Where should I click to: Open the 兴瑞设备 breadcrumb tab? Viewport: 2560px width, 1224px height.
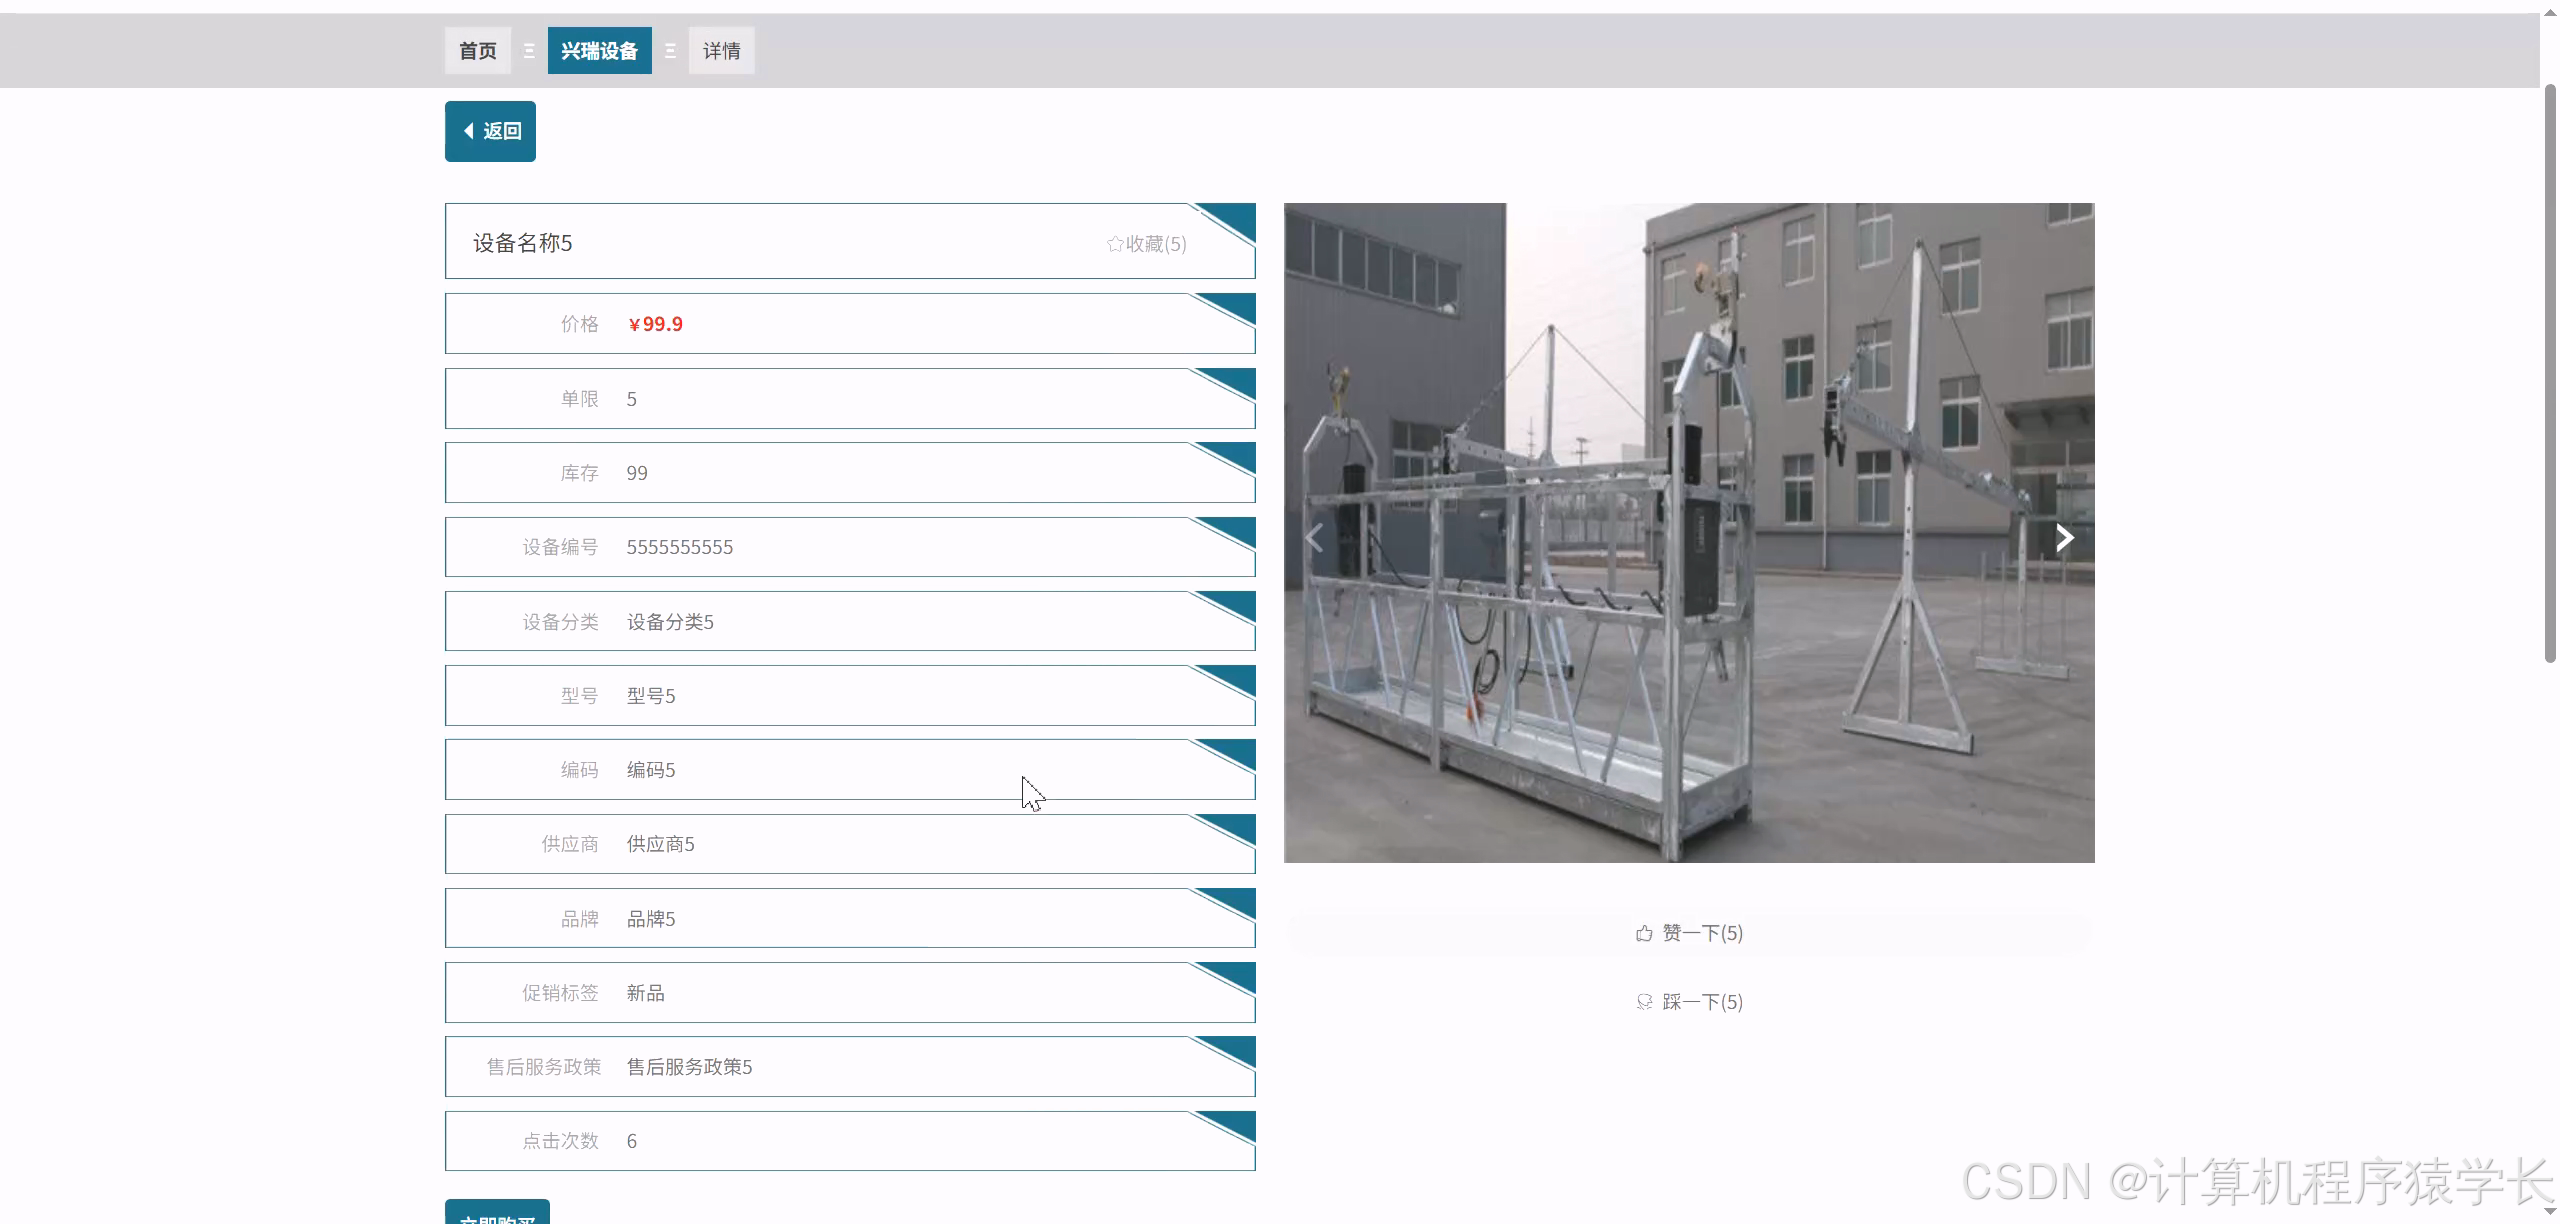pyautogui.click(x=599, y=51)
